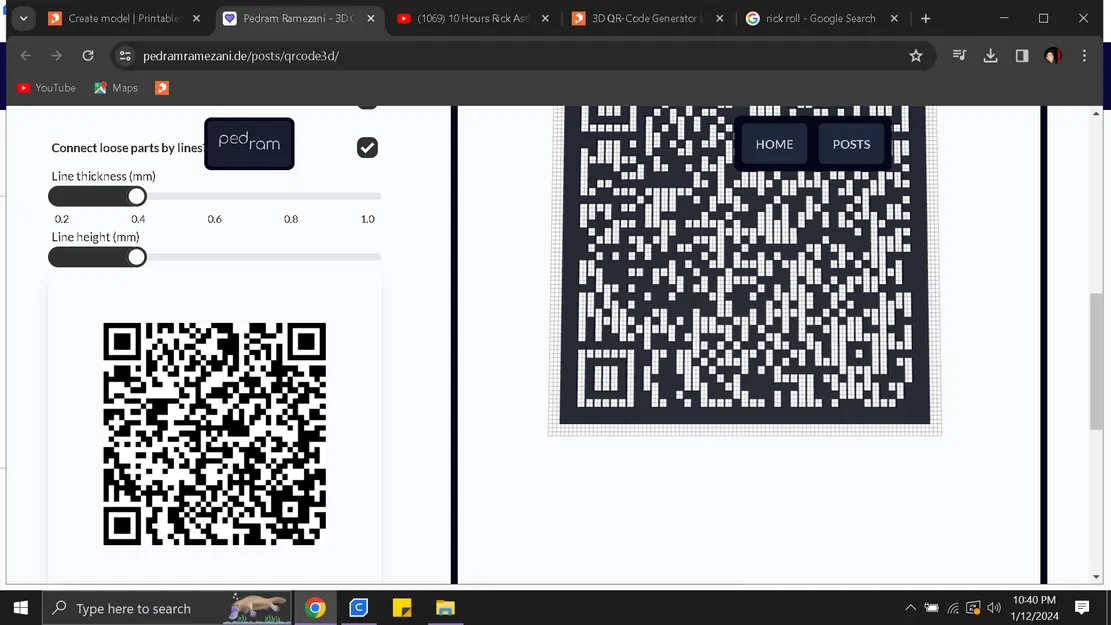Open the POSTS page
1111x625 pixels.
click(852, 144)
